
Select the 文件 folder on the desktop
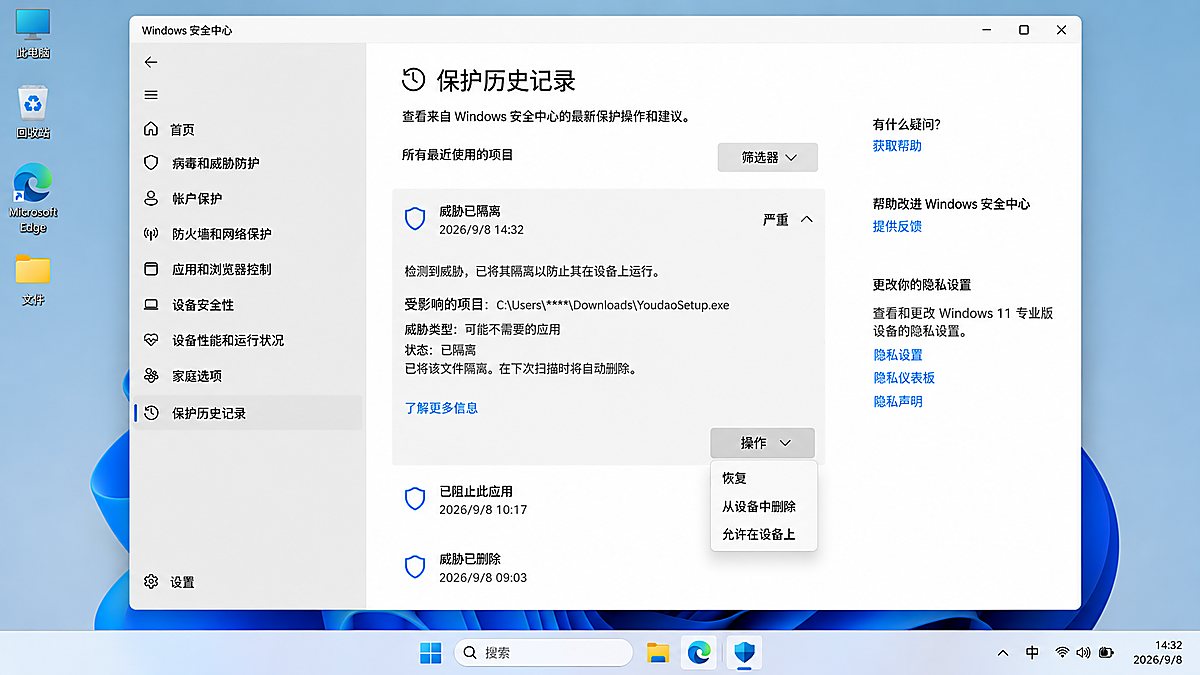click(33, 280)
